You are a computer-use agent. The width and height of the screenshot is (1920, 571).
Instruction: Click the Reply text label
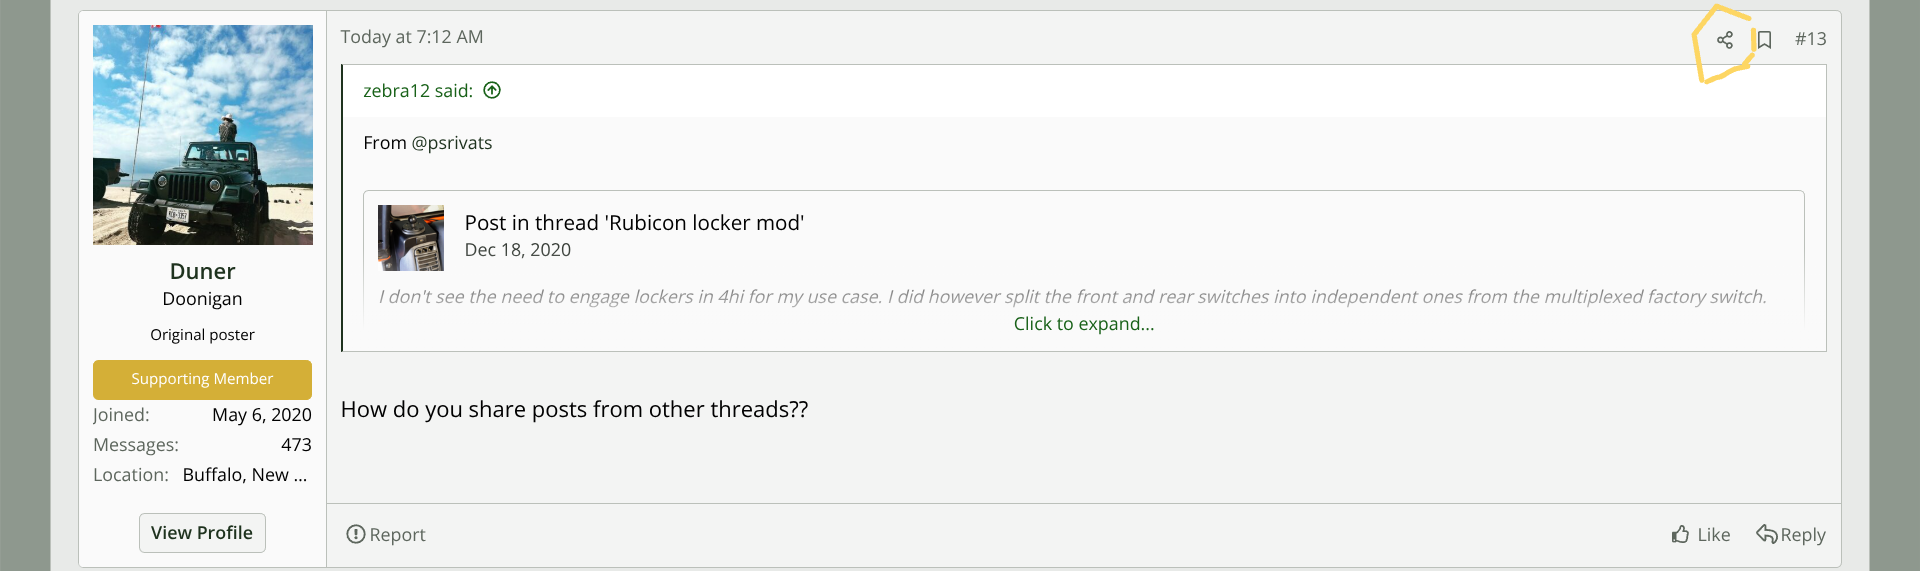1803,535
